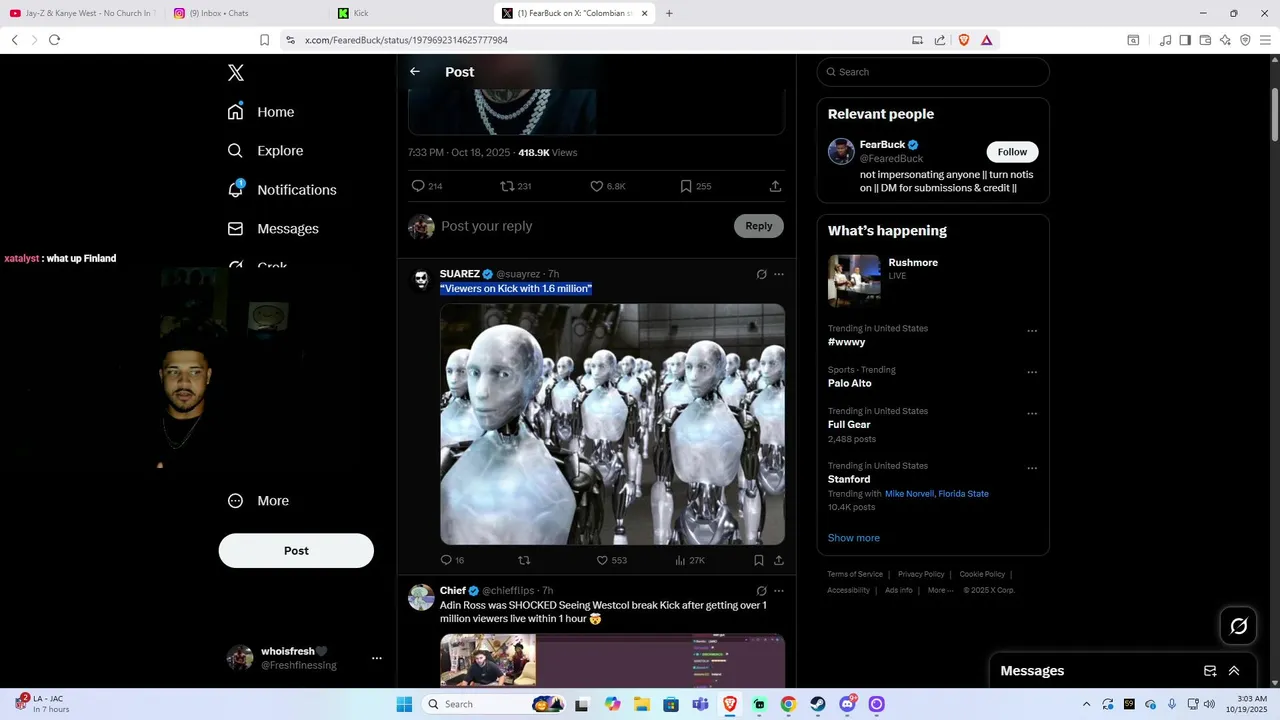This screenshot has height=720, width=1280.
Task: Click the gray Reply button
Action: pos(759,226)
